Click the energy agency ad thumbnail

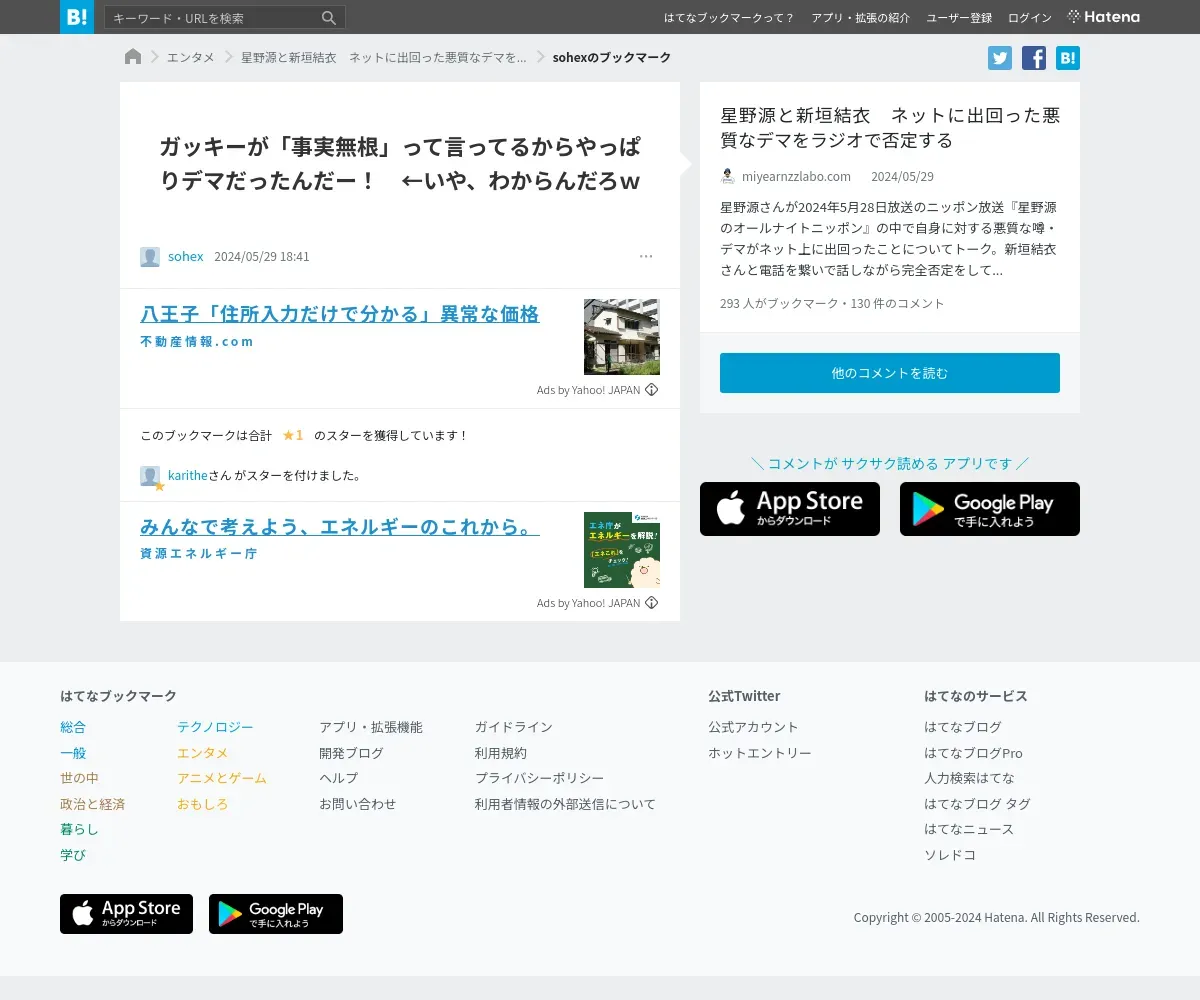622,550
